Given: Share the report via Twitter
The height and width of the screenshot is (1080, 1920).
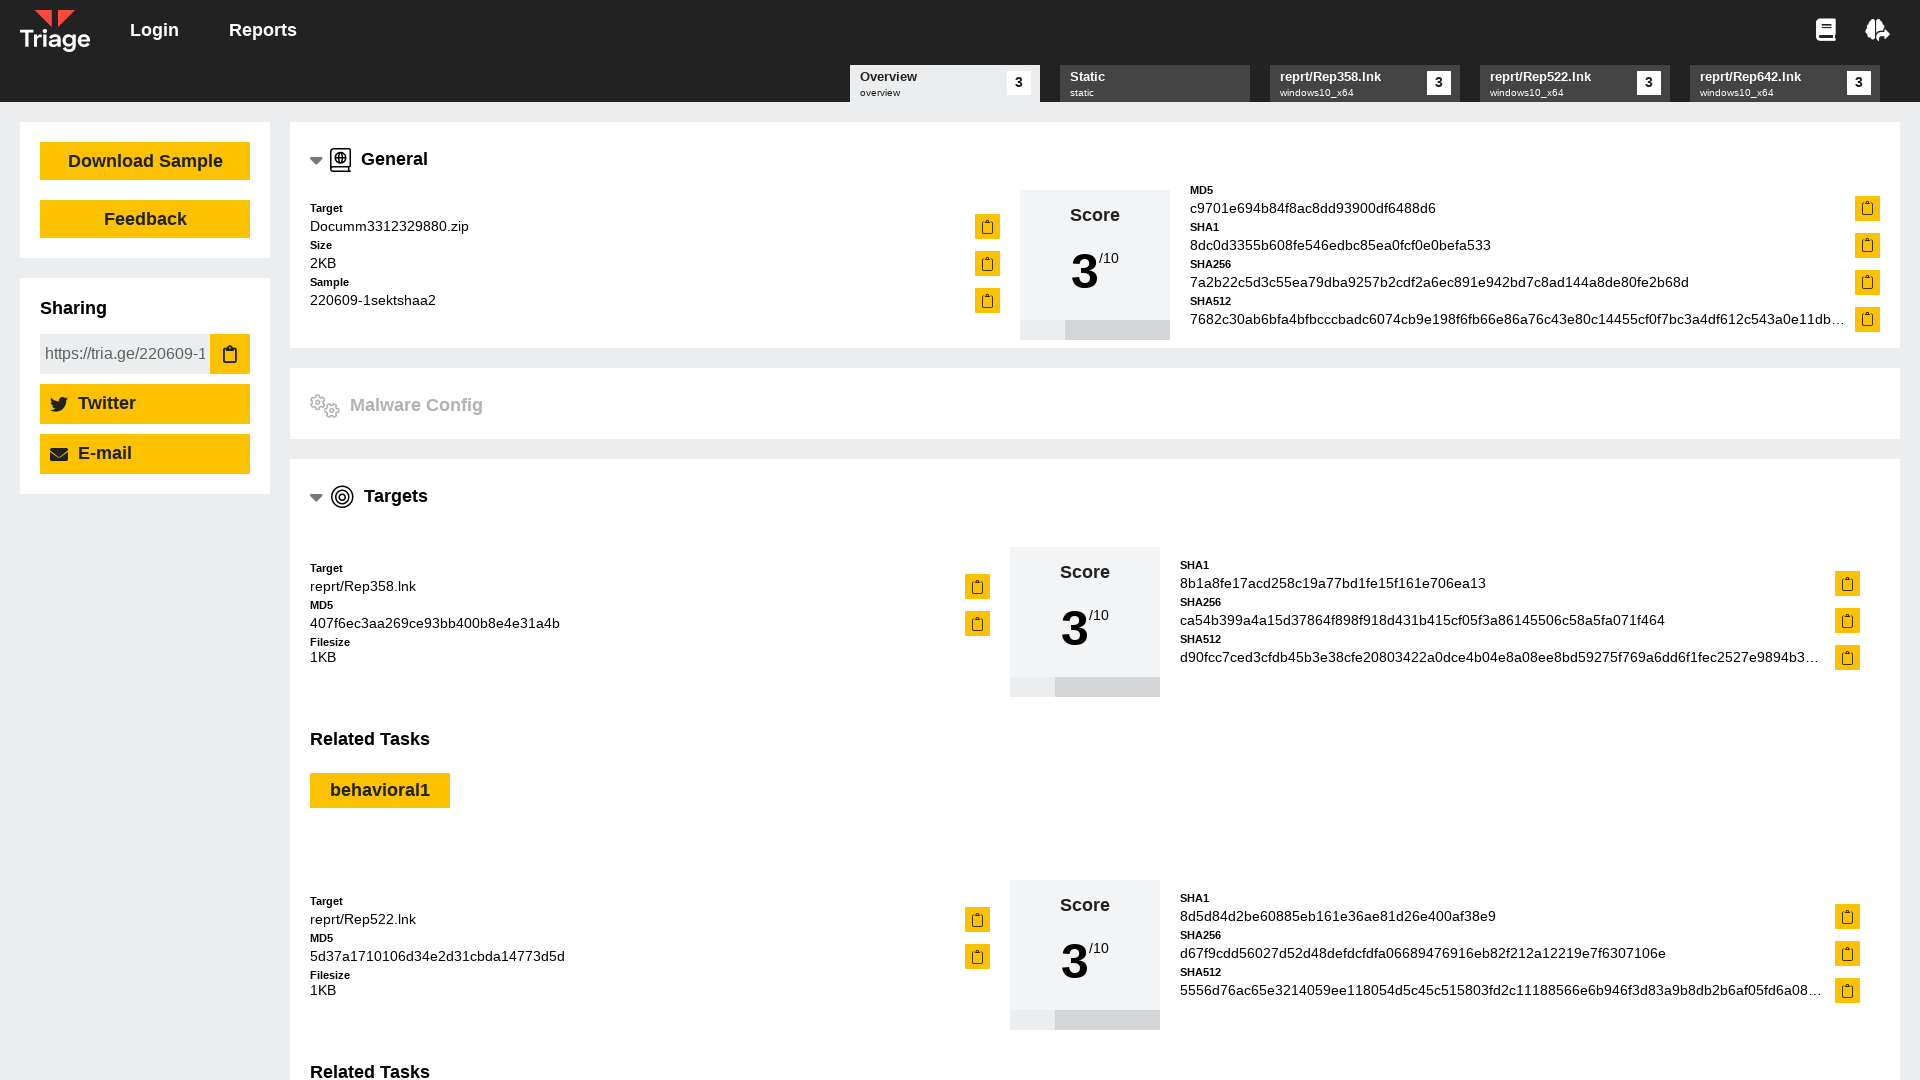Looking at the screenshot, I should coord(144,403).
